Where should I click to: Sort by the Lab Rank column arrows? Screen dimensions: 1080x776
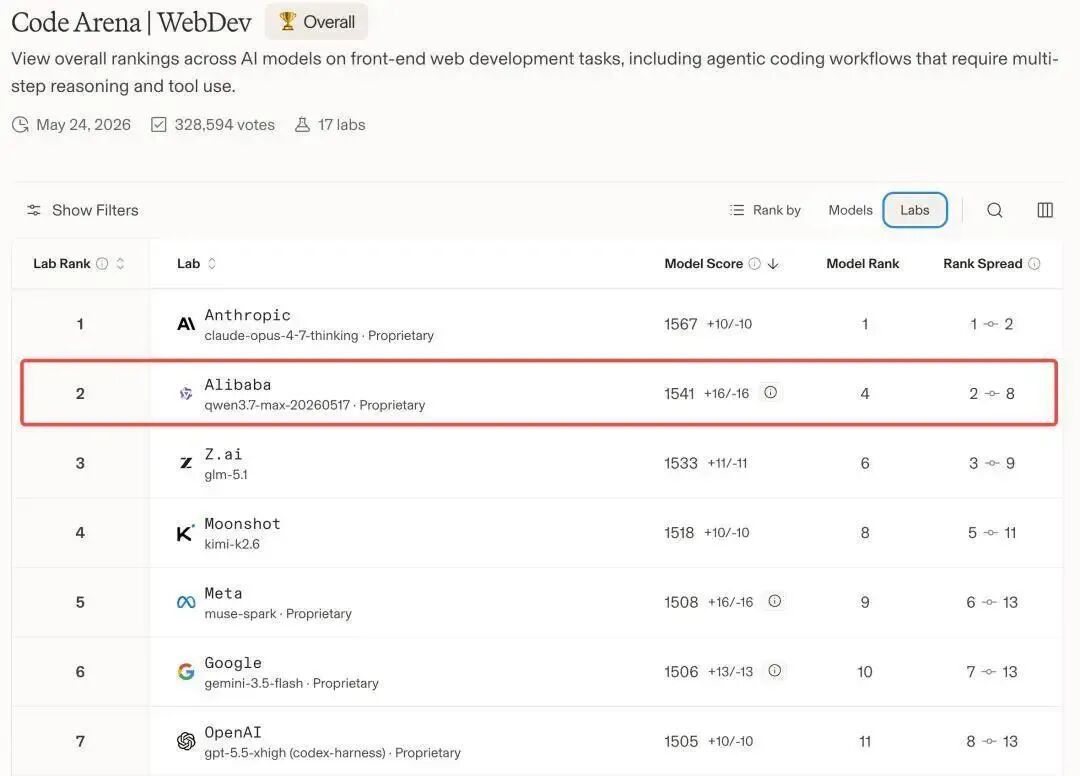(x=121, y=264)
